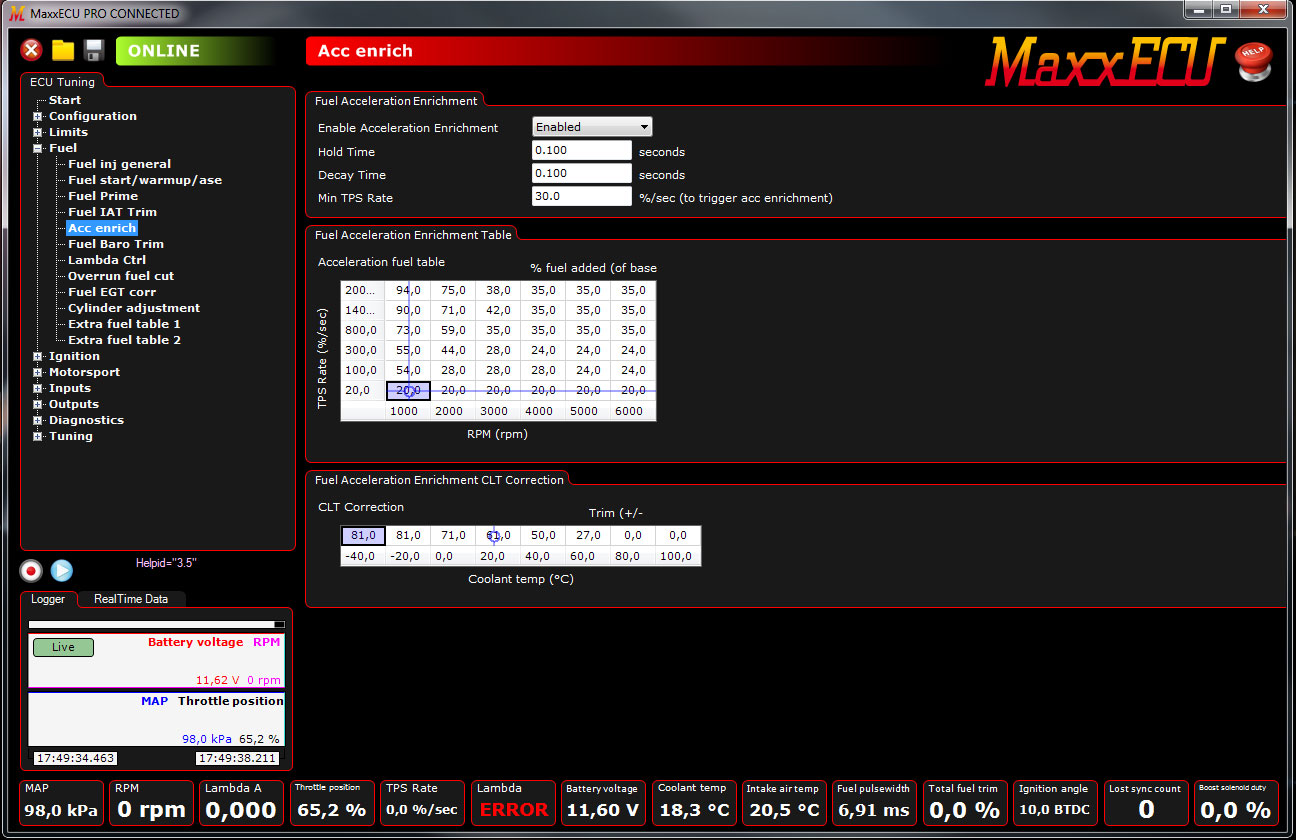Open Fuel IAT Trim page
Screen dimensions: 1296x840
pos(112,212)
